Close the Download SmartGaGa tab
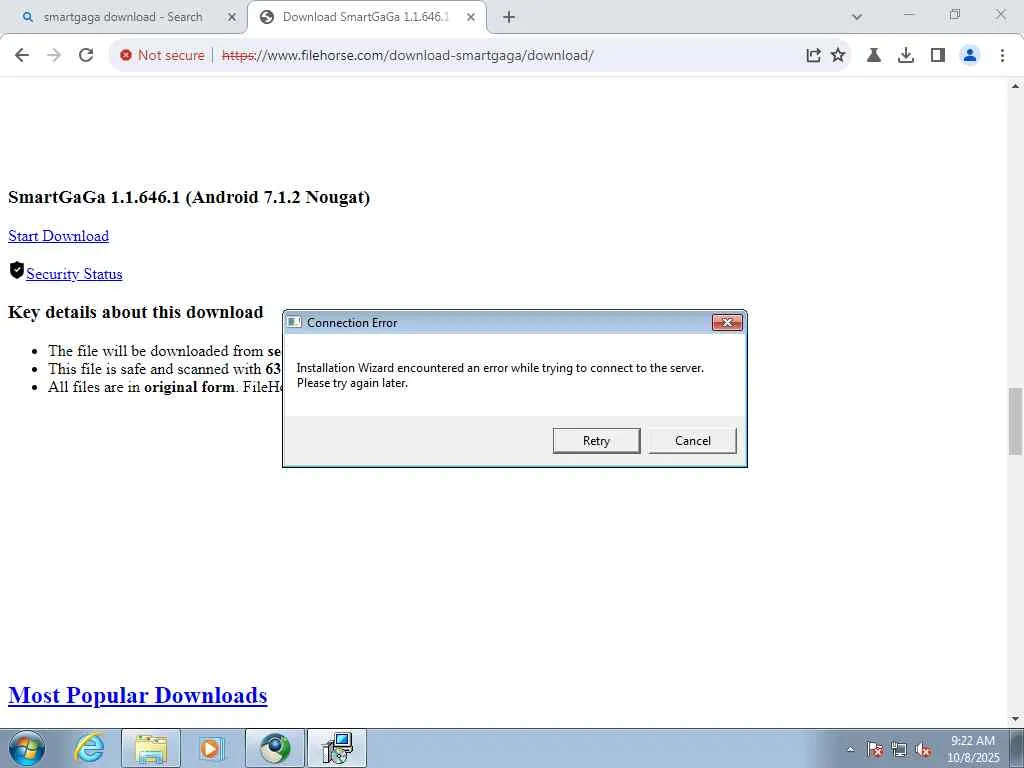The height and width of the screenshot is (768, 1024). pyautogui.click(x=471, y=18)
